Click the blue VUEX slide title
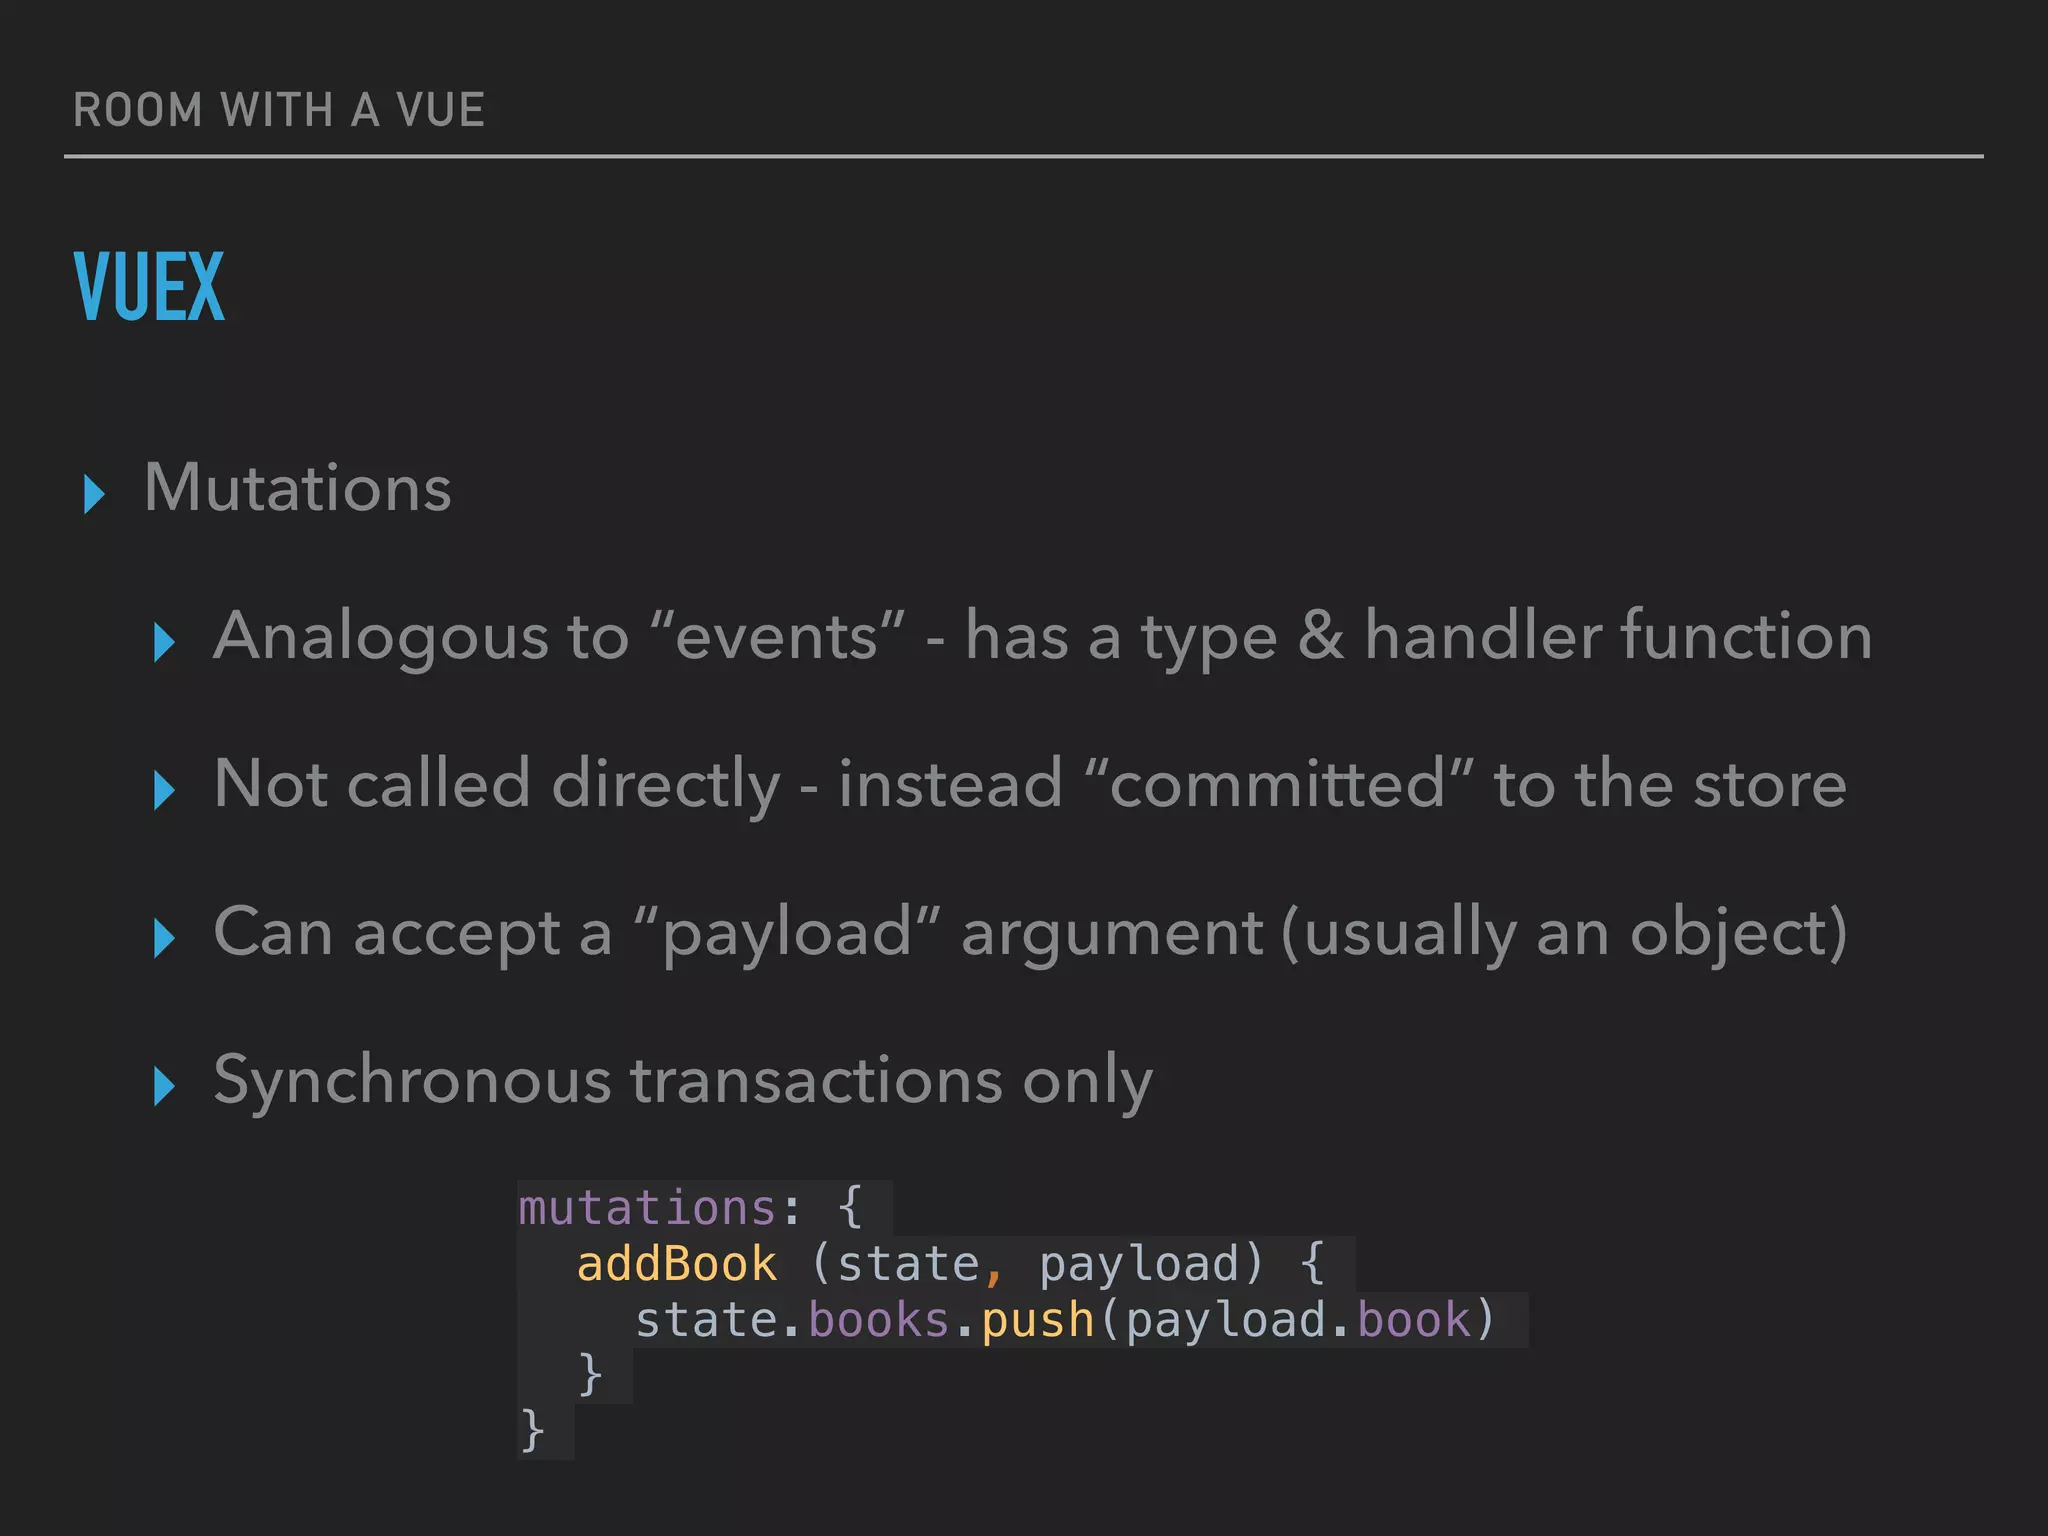Viewport: 2048px width, 1536px height. [x=150, y=288]
